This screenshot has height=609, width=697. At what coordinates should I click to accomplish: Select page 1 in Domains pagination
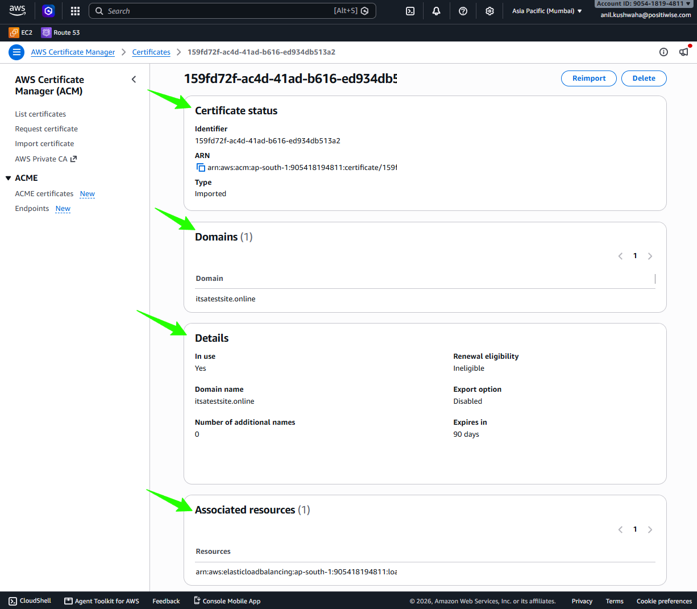coord(635,256)
